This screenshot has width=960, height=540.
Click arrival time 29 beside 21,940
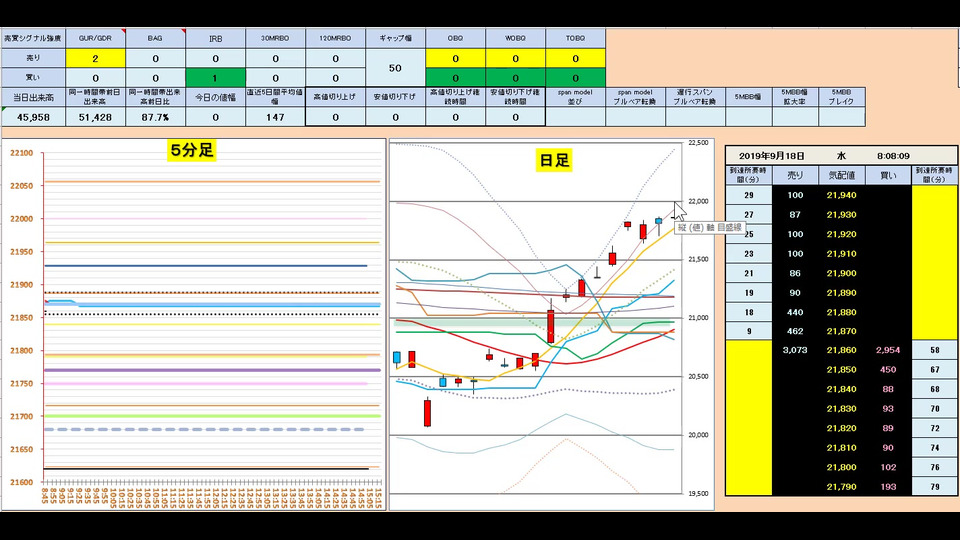pyautogui.click(x=749, y=195)
